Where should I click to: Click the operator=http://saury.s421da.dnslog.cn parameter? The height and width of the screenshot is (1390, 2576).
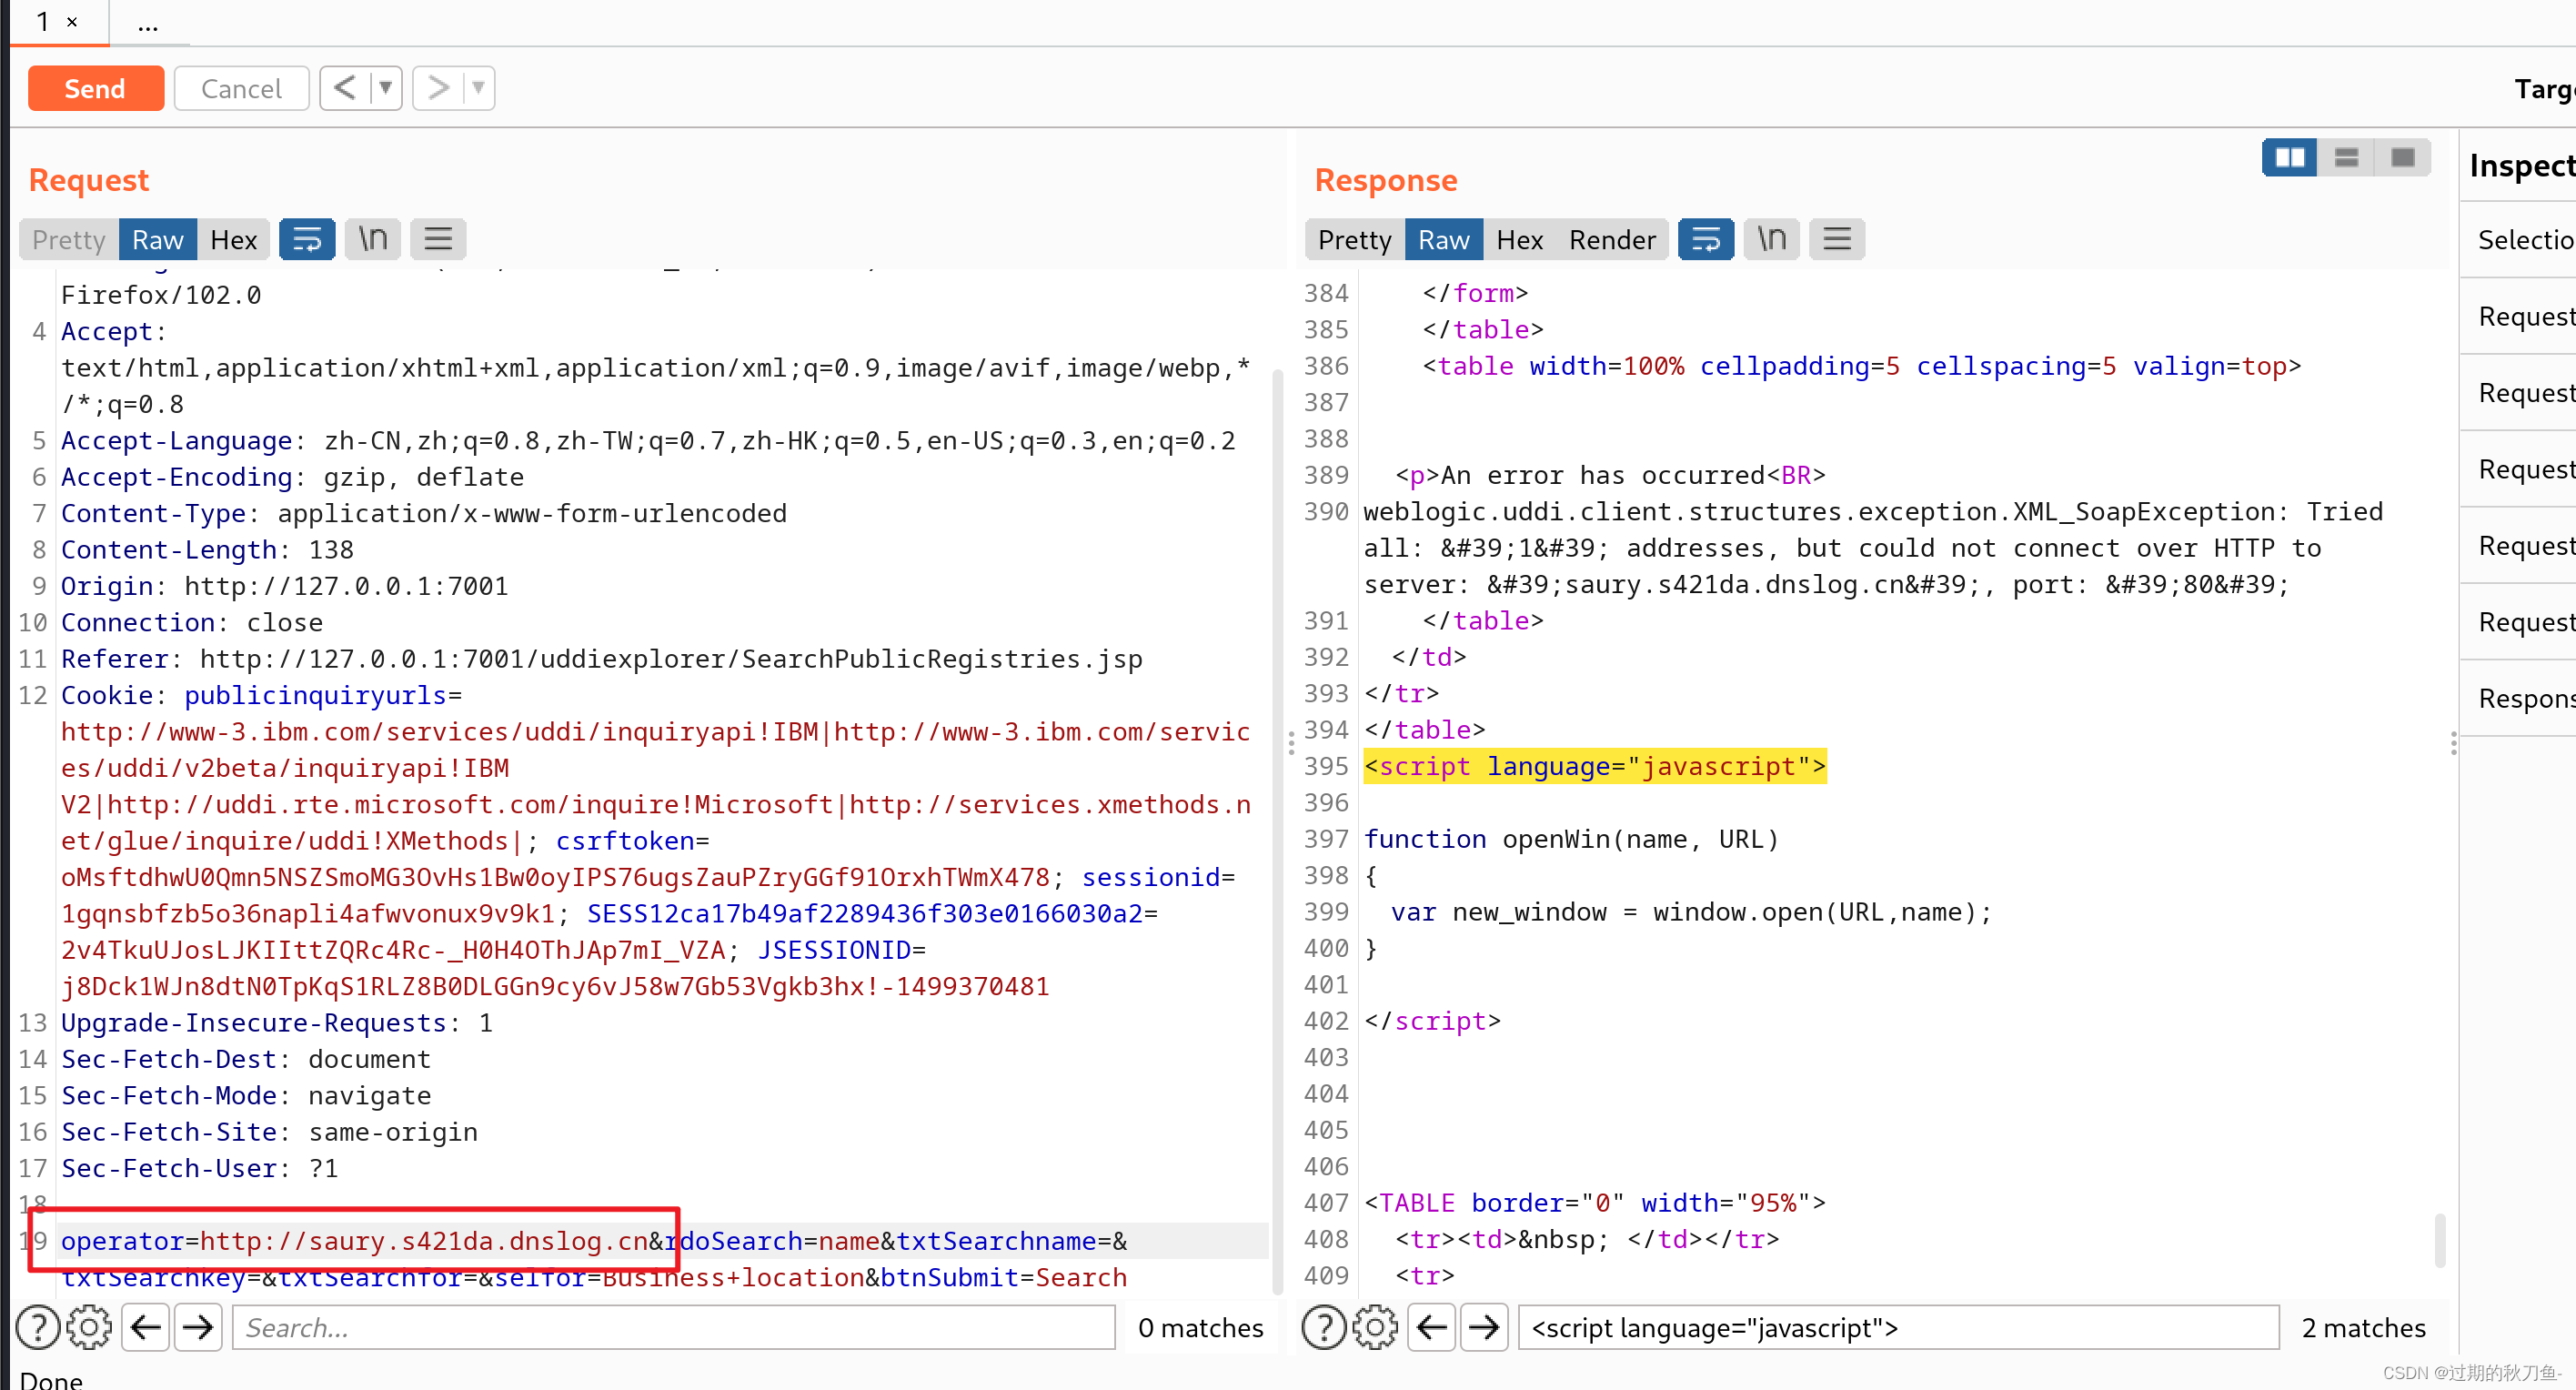click(x=354, y=1241)
